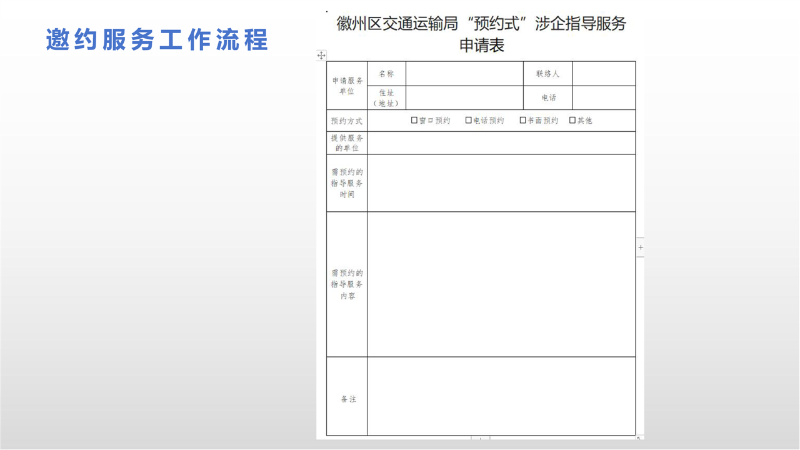Click the 需预约的指导服务内容 input area
The width and height of the screenshot is (800, 450).
(500, 284)
